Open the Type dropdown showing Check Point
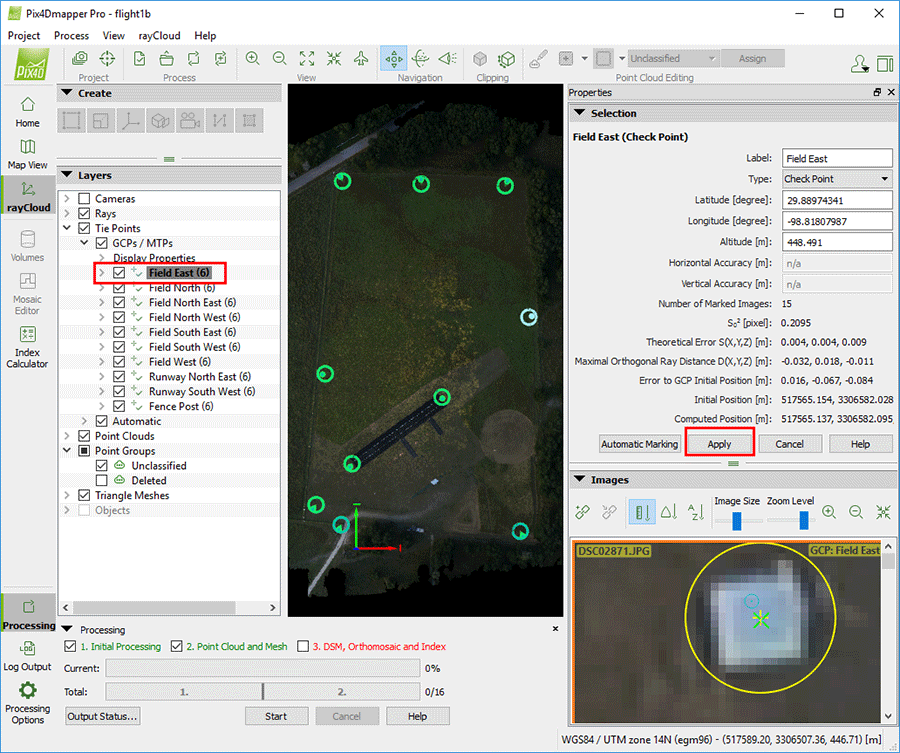 (836, 179)
